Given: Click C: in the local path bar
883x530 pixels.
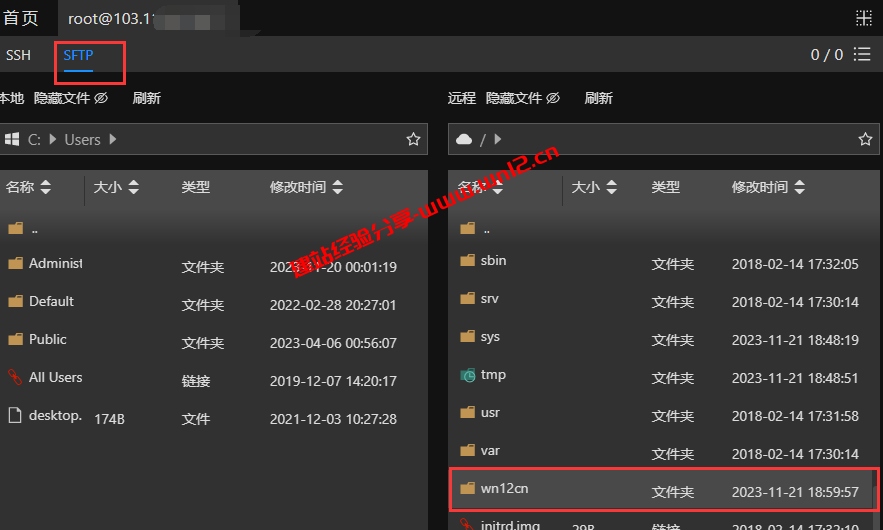Looking at the screenshot, I should [34, 140].
